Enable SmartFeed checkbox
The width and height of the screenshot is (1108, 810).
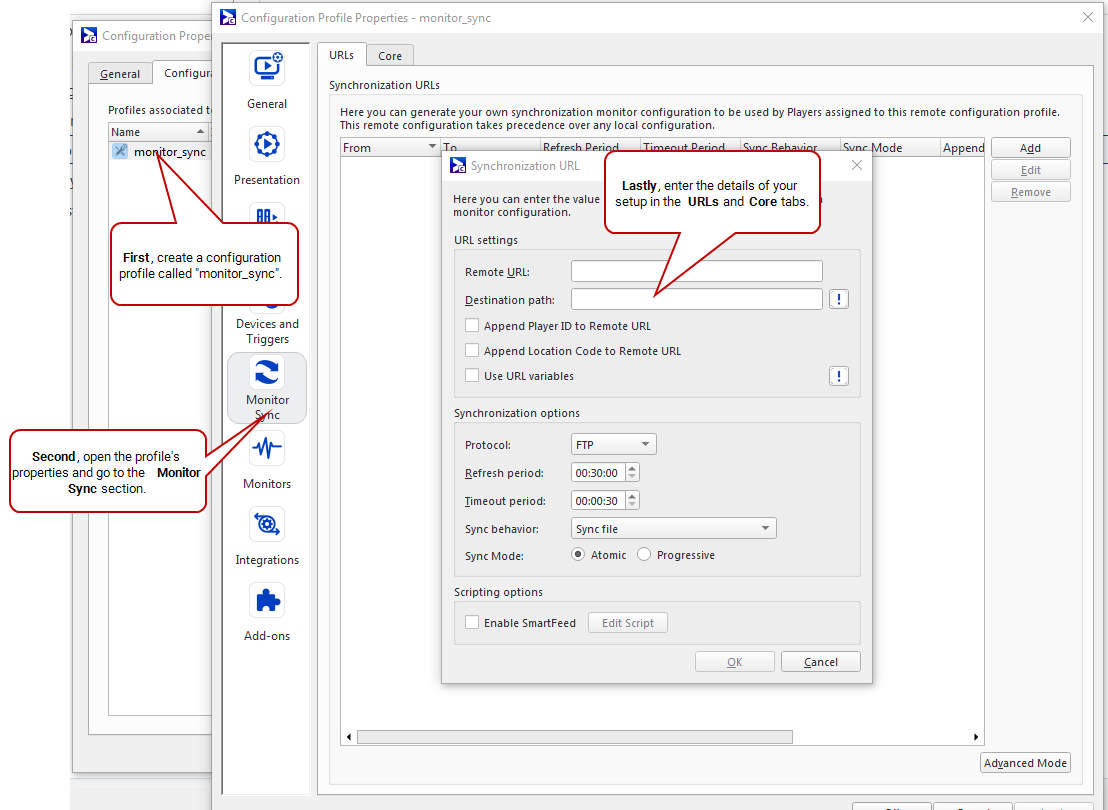[472, 623]
